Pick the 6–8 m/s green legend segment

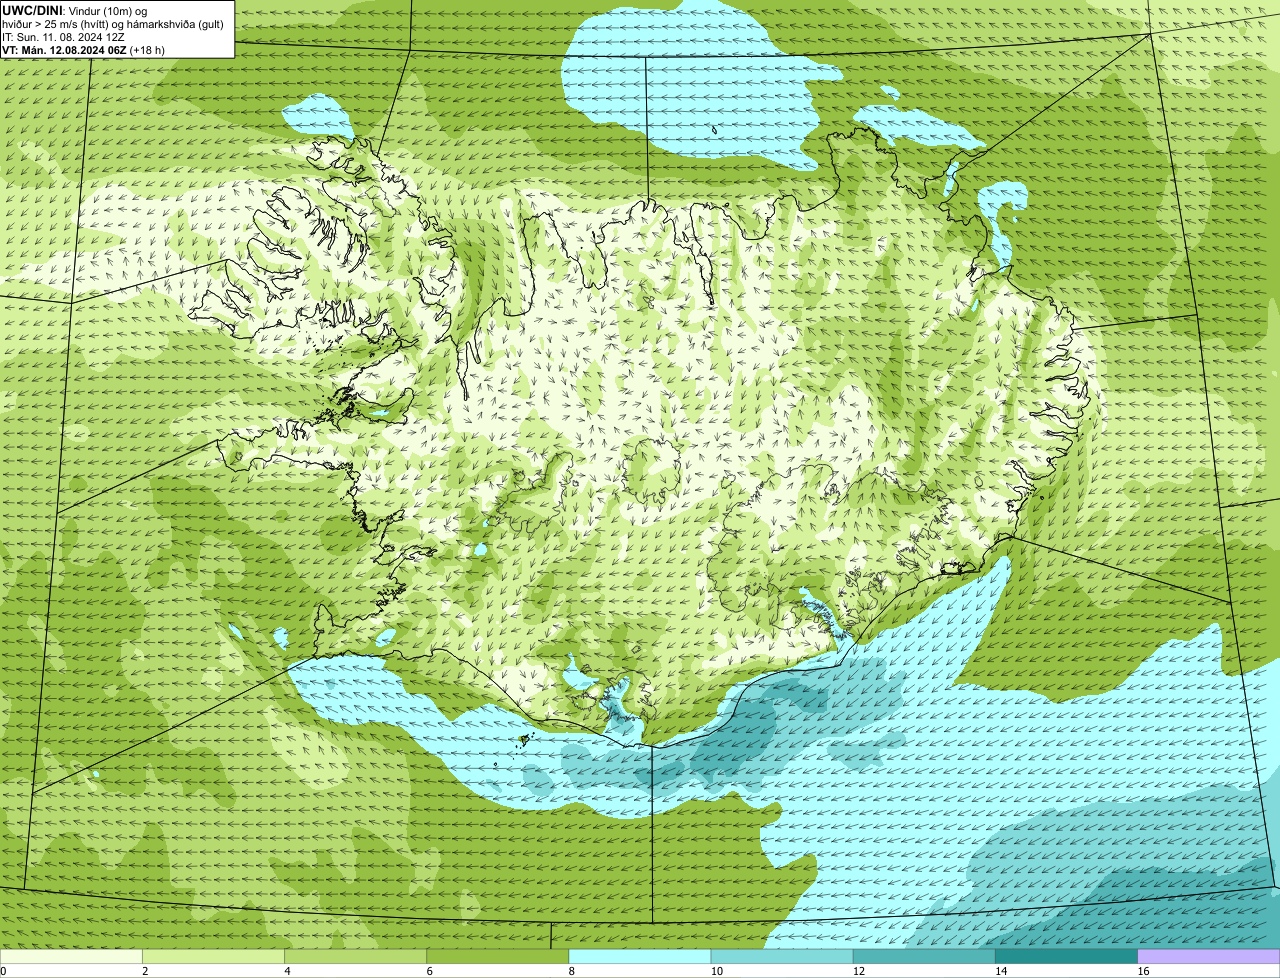click(x=497, y=957)
